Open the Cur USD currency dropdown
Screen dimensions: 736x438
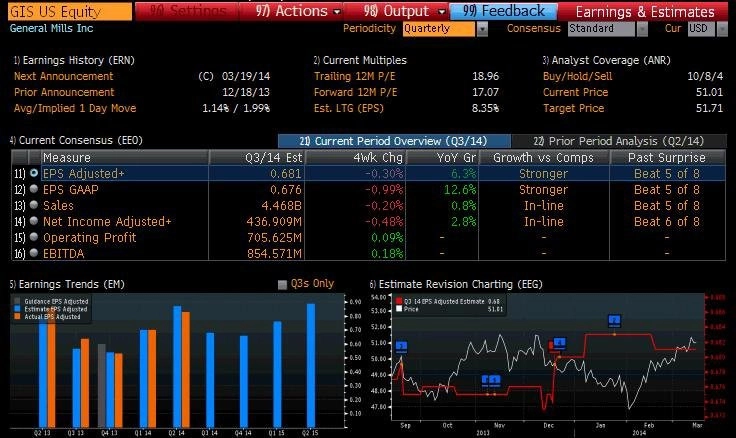[707, 29]
